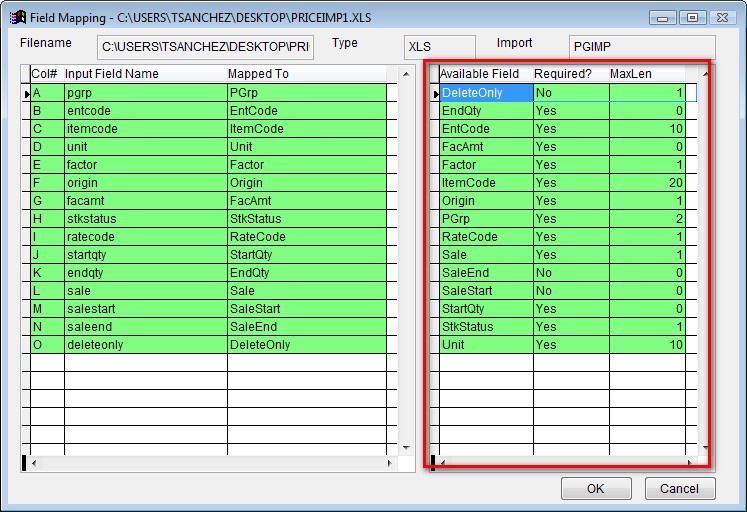Click MaxLen value 20 in ItemCode row

click(x=647, y=183)
